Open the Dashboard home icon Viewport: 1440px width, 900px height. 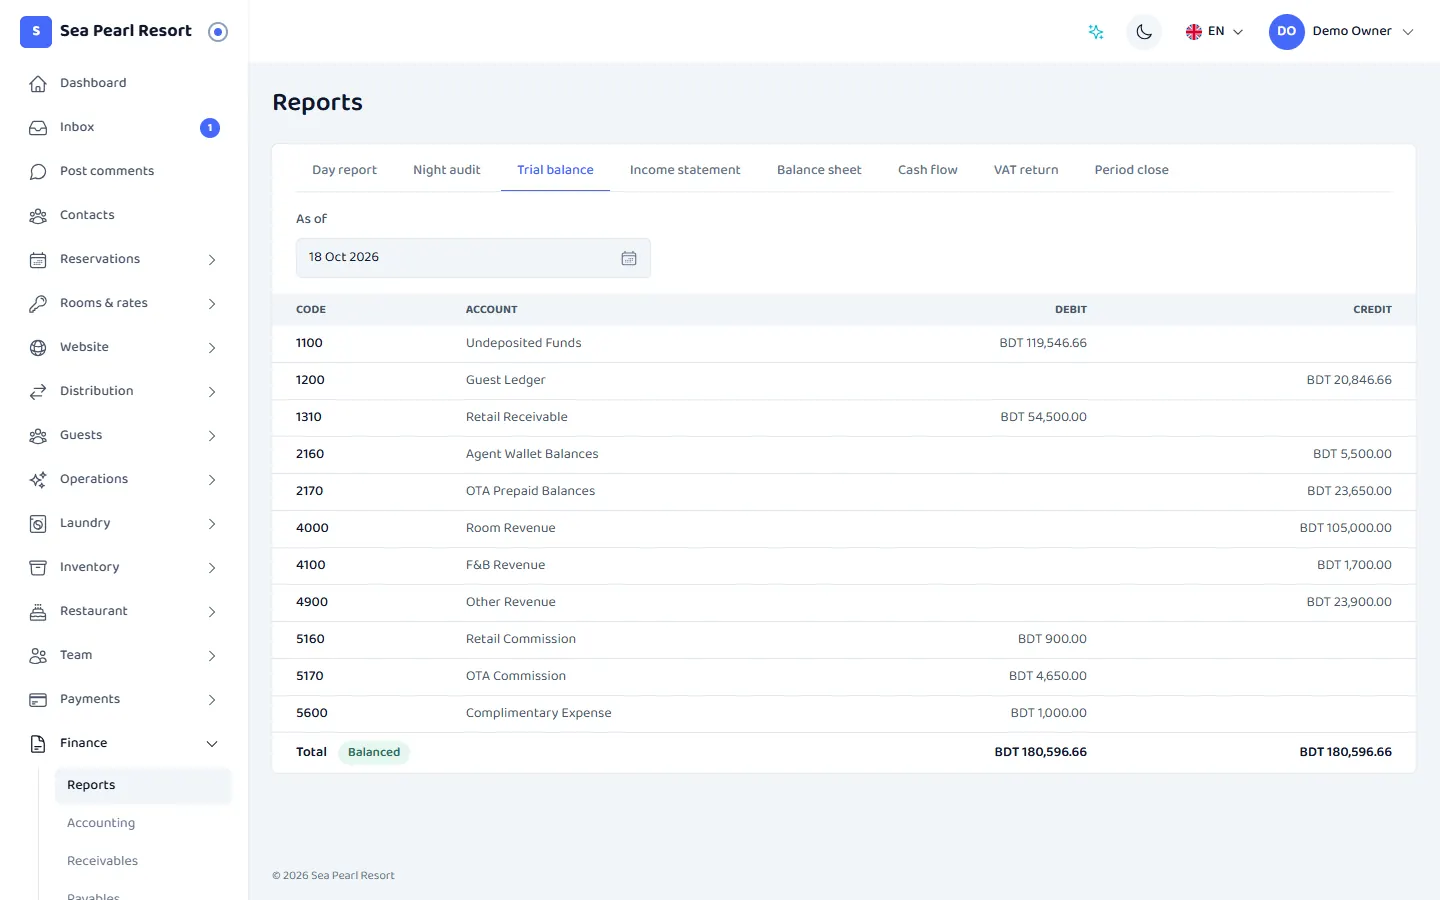[38, 83]
